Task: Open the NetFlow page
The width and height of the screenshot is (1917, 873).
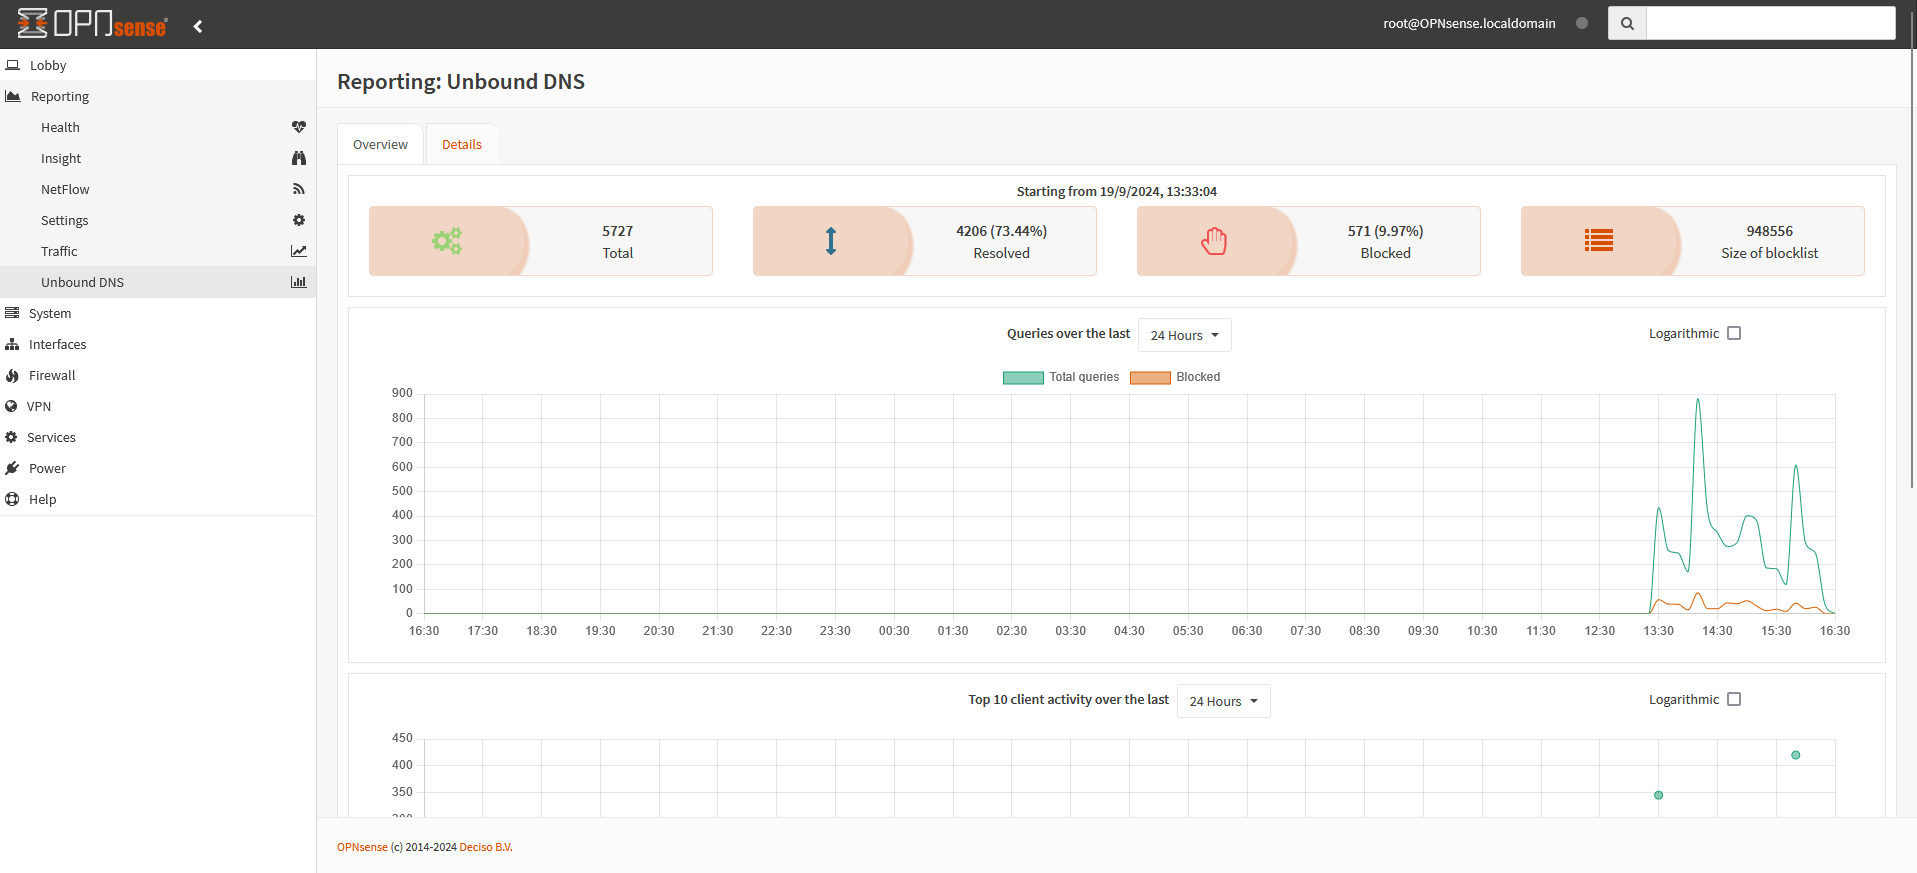Action: point(158,189)
